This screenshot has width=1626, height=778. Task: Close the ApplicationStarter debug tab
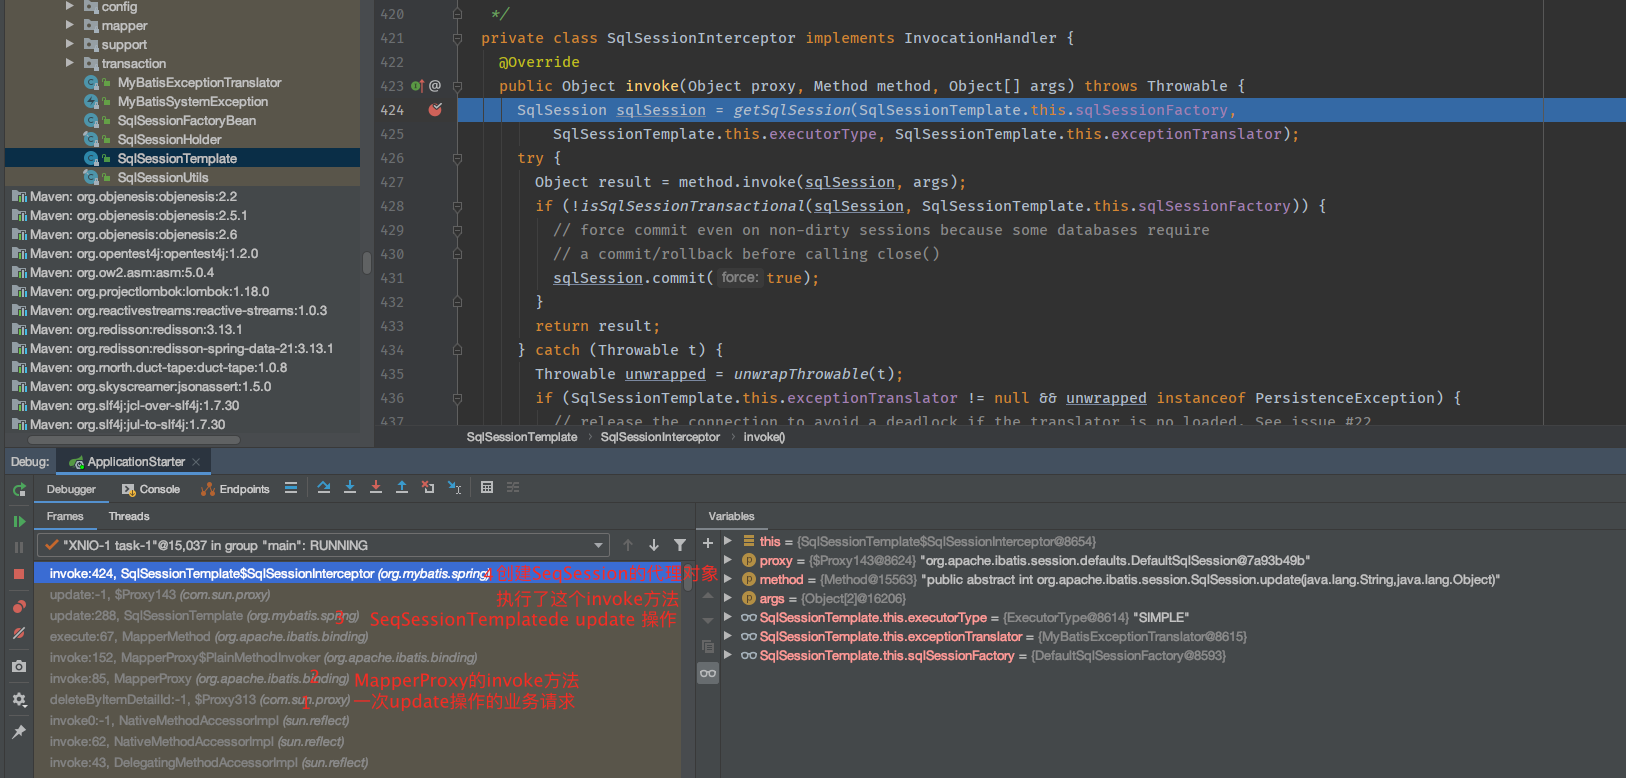196,462
